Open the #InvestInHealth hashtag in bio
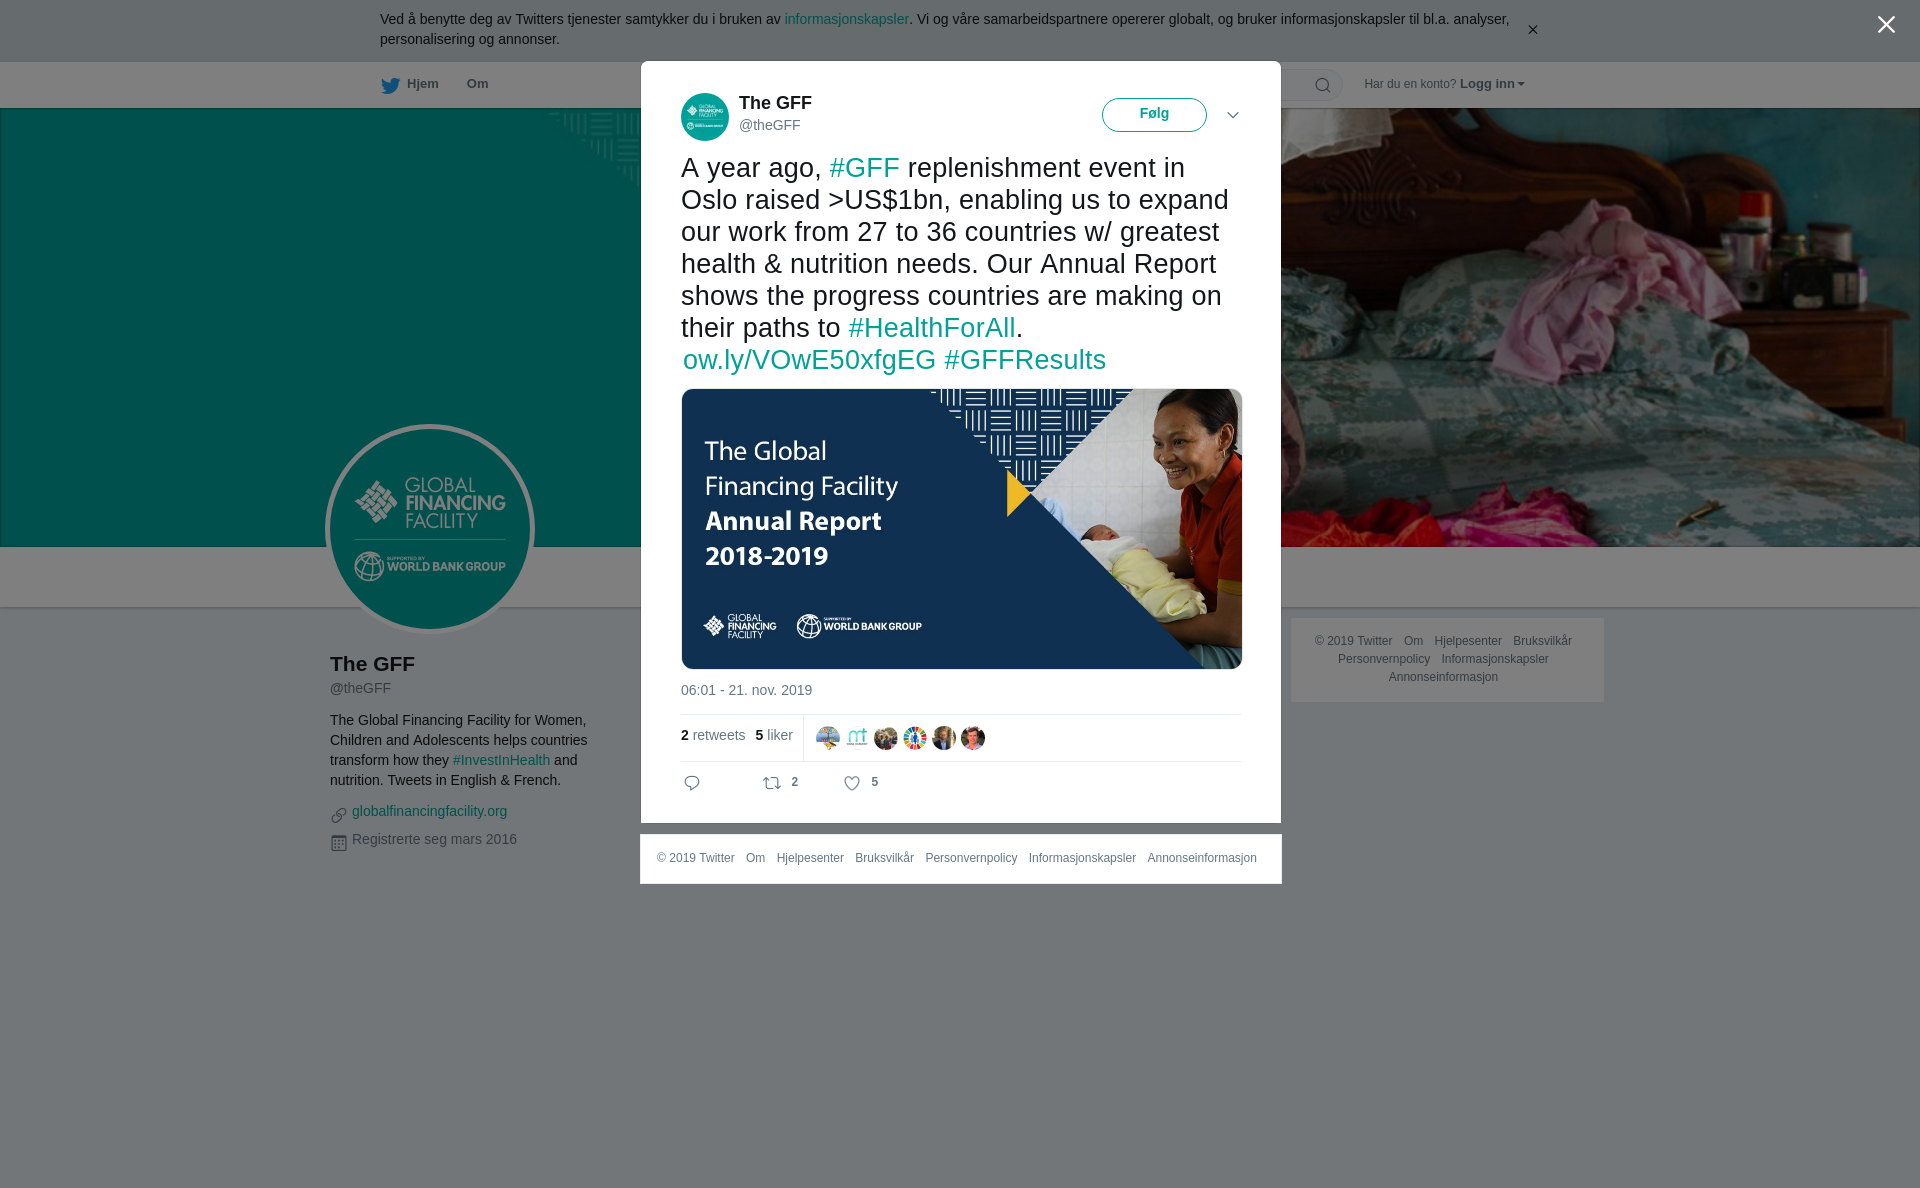The image size is (1920, 1188). point(501,760)
